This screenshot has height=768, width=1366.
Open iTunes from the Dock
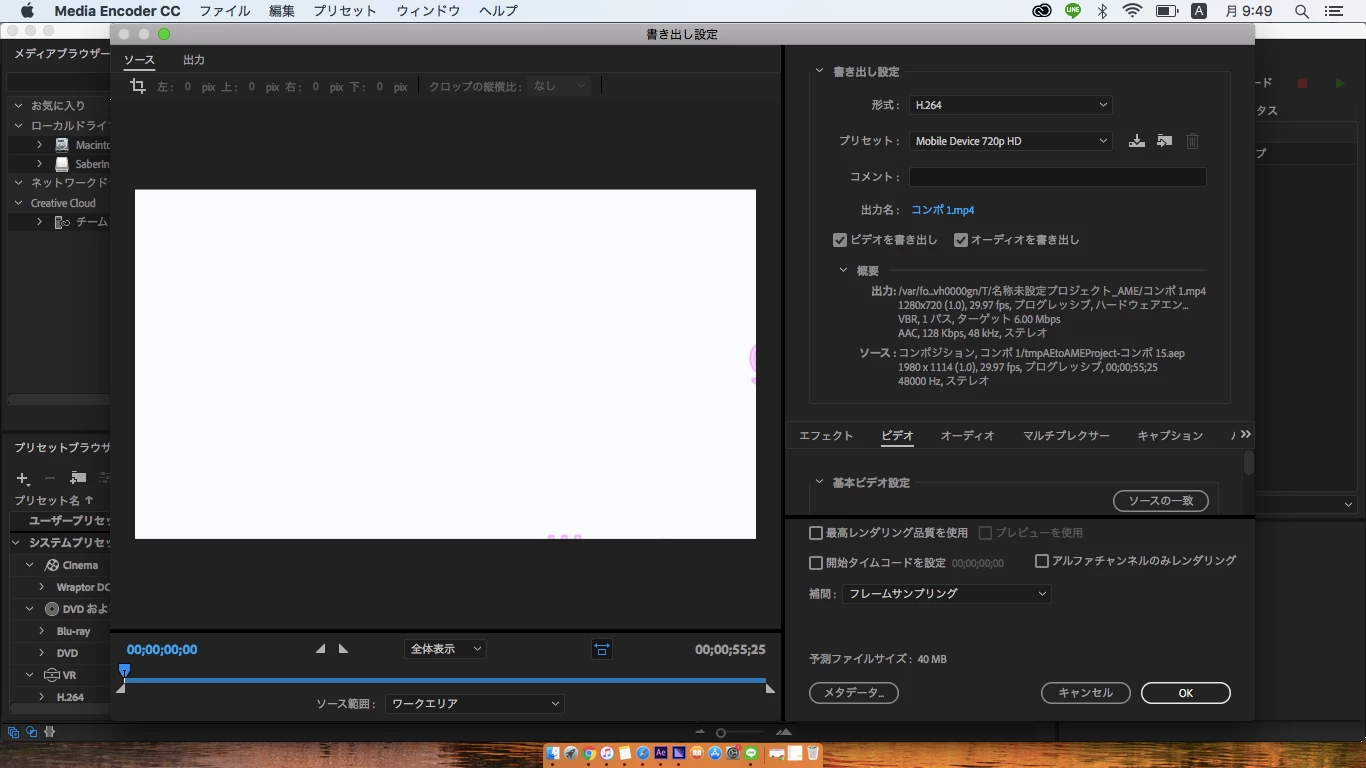click(x=607, y=753)
